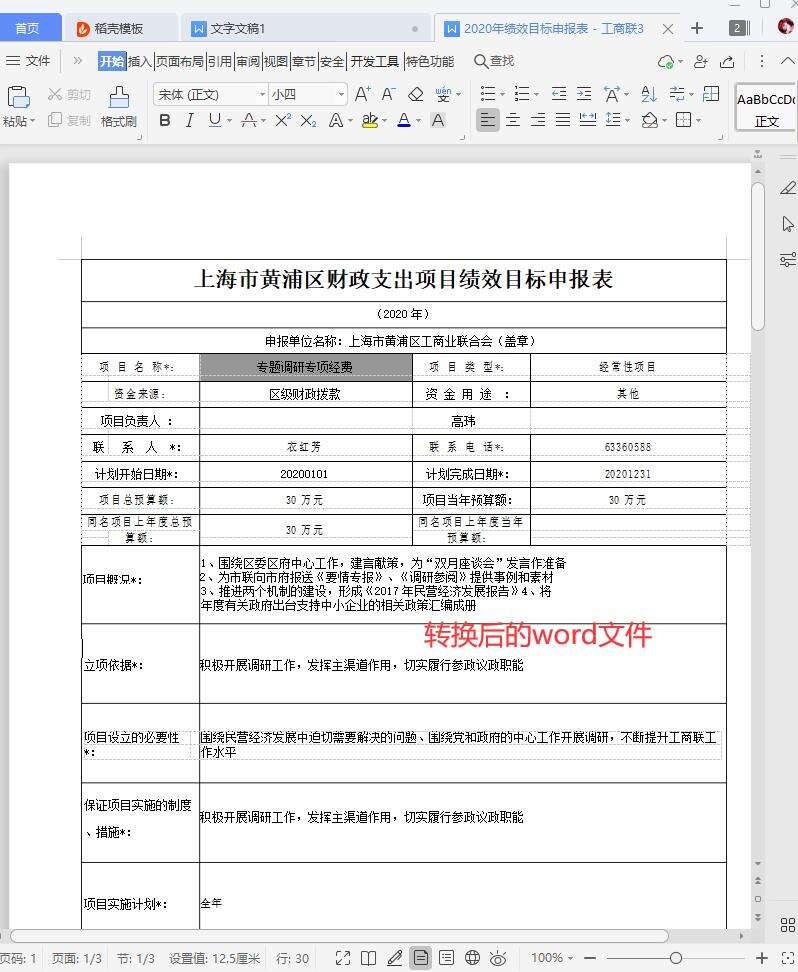Click the increase font size icon

click(x=363, y=94)
